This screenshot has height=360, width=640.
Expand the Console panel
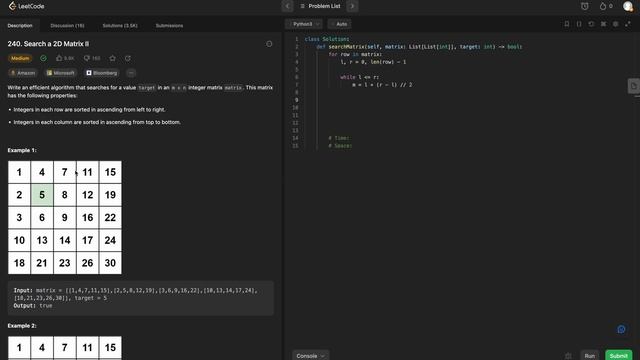click(310, 356)
